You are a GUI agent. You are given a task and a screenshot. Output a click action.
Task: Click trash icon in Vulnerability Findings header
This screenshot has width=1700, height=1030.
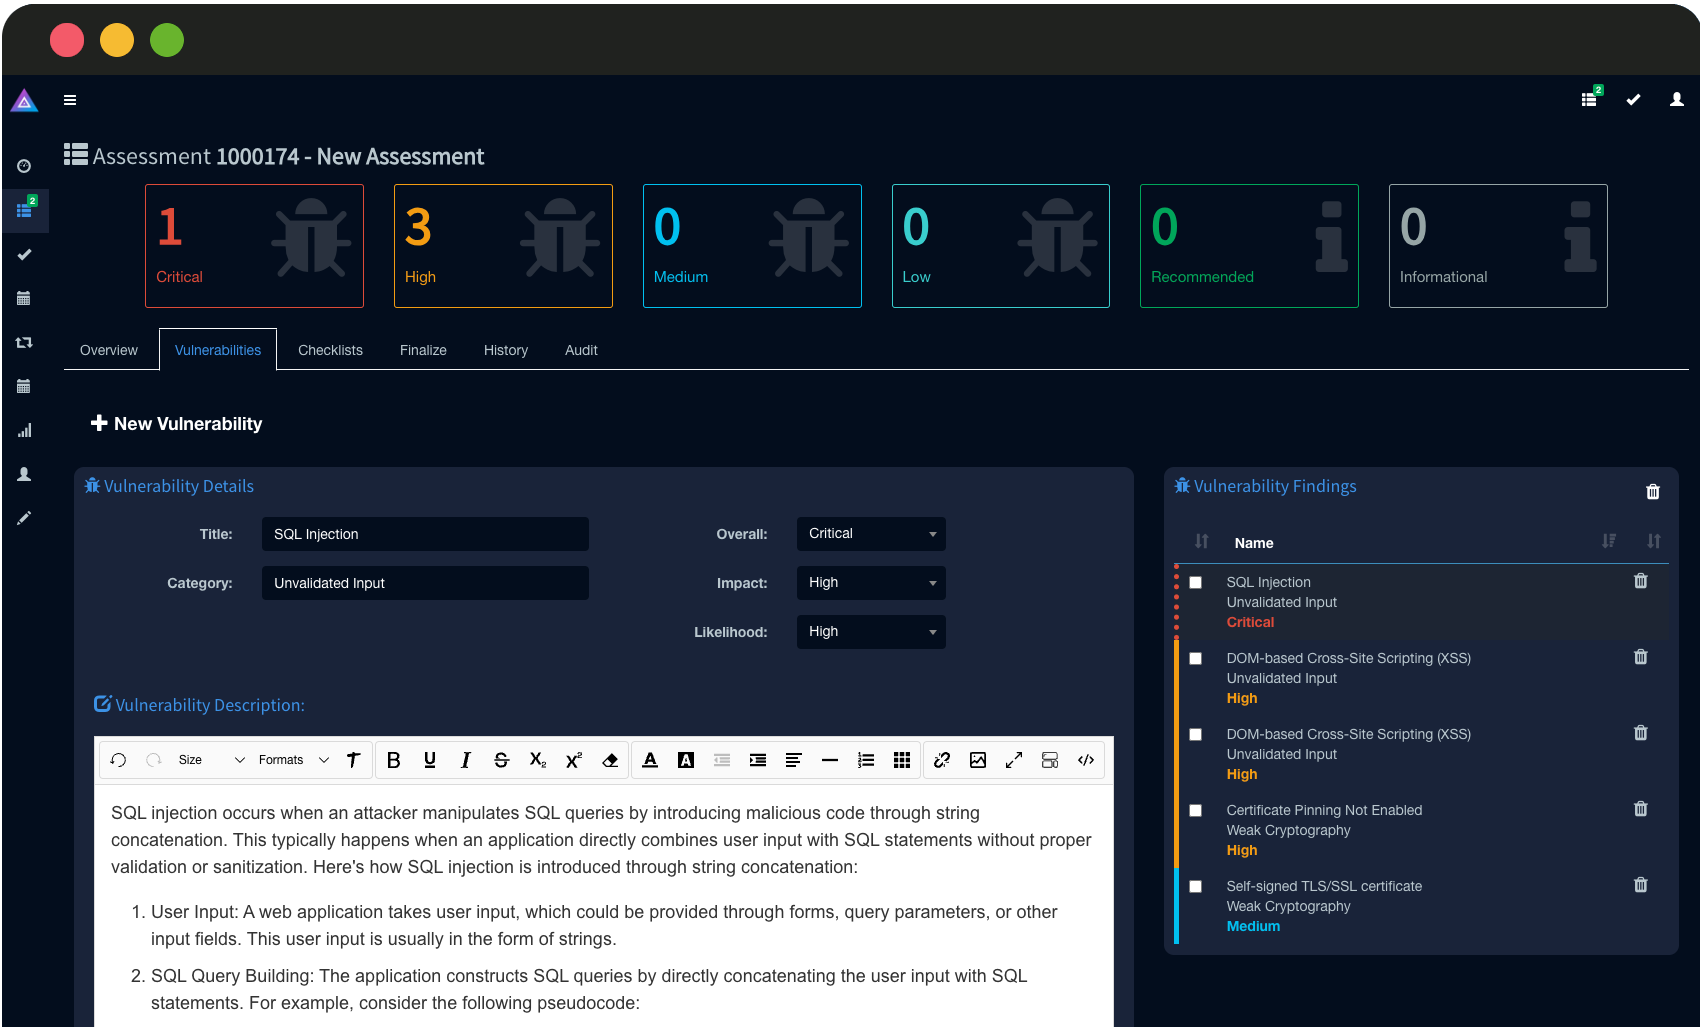pos(1653,492)
